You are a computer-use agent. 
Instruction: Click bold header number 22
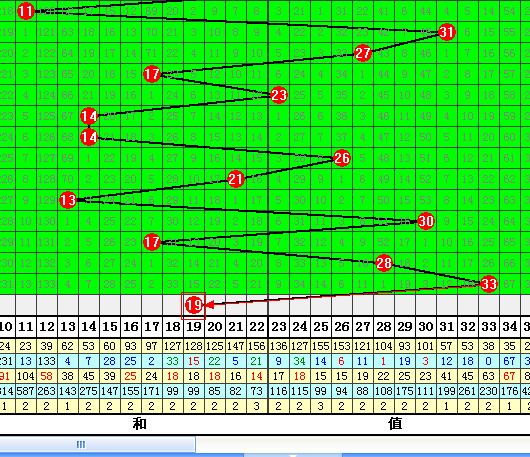coord(257,327)
